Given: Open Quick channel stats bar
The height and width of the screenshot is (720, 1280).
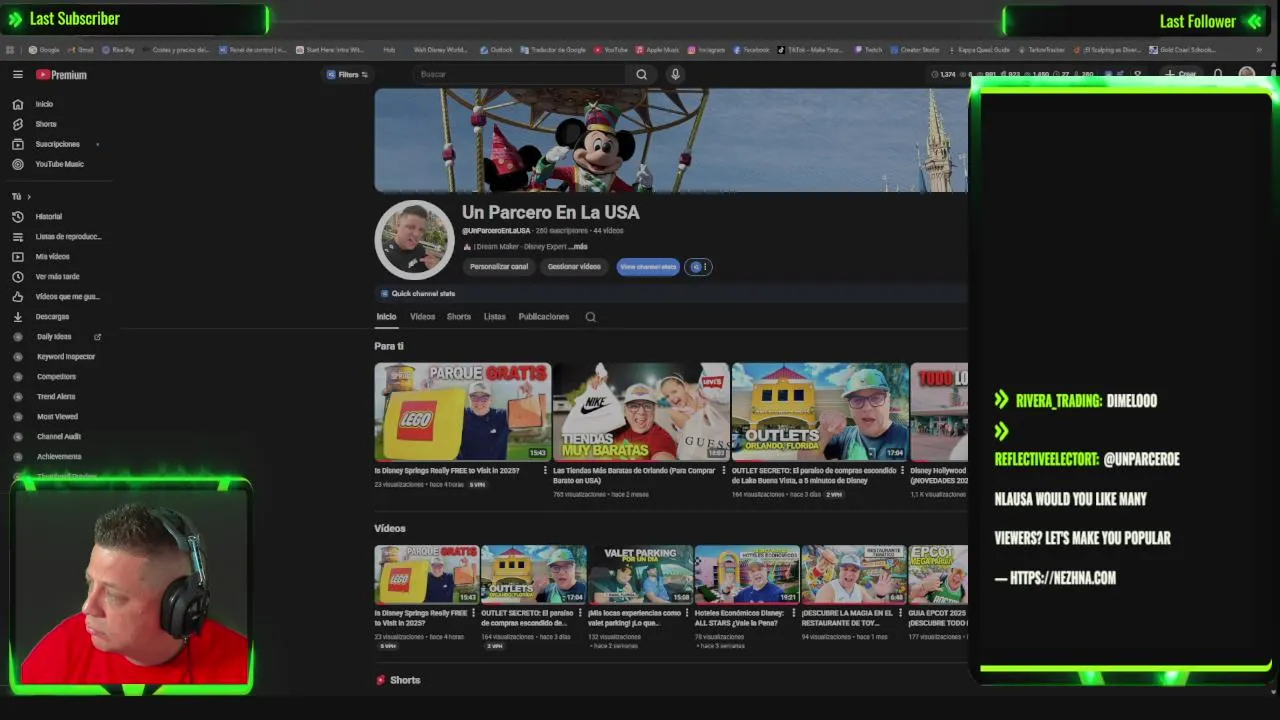Looking at the screenshot, I should [x=671, y=294].
